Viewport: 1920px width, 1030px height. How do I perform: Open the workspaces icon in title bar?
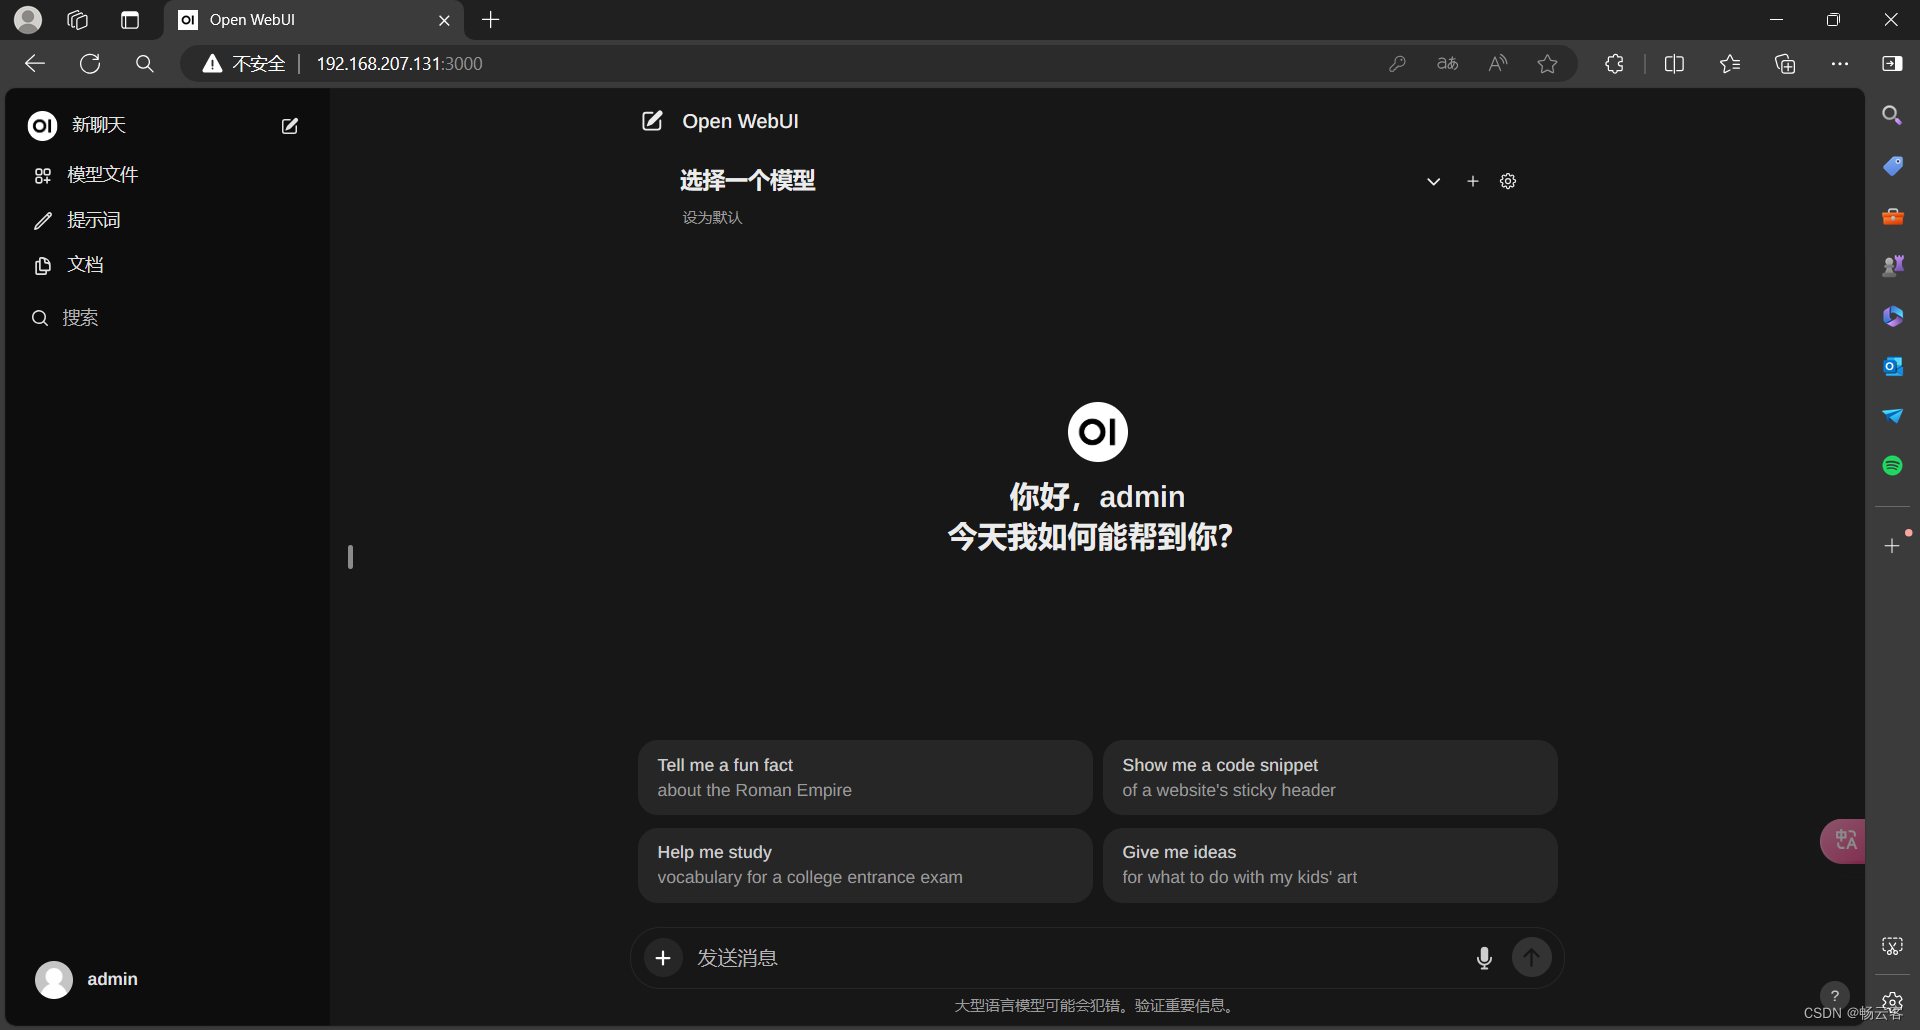click(x=78, y=20)
